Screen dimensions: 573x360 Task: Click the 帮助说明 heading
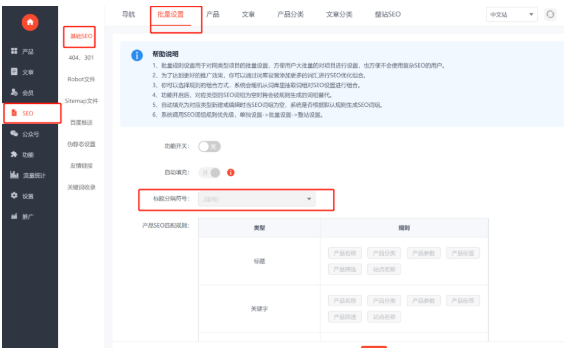[x=165, y=54]
